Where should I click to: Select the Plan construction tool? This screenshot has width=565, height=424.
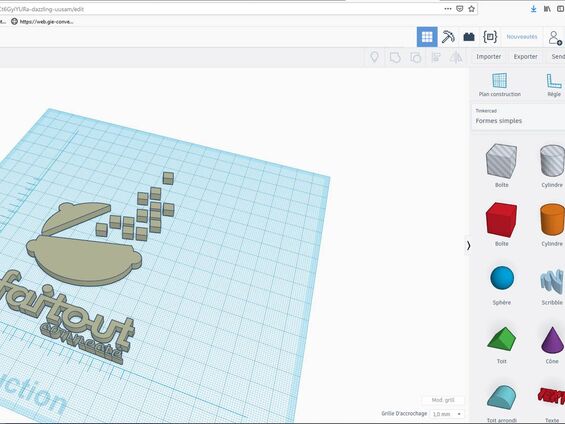coord(499,85)
